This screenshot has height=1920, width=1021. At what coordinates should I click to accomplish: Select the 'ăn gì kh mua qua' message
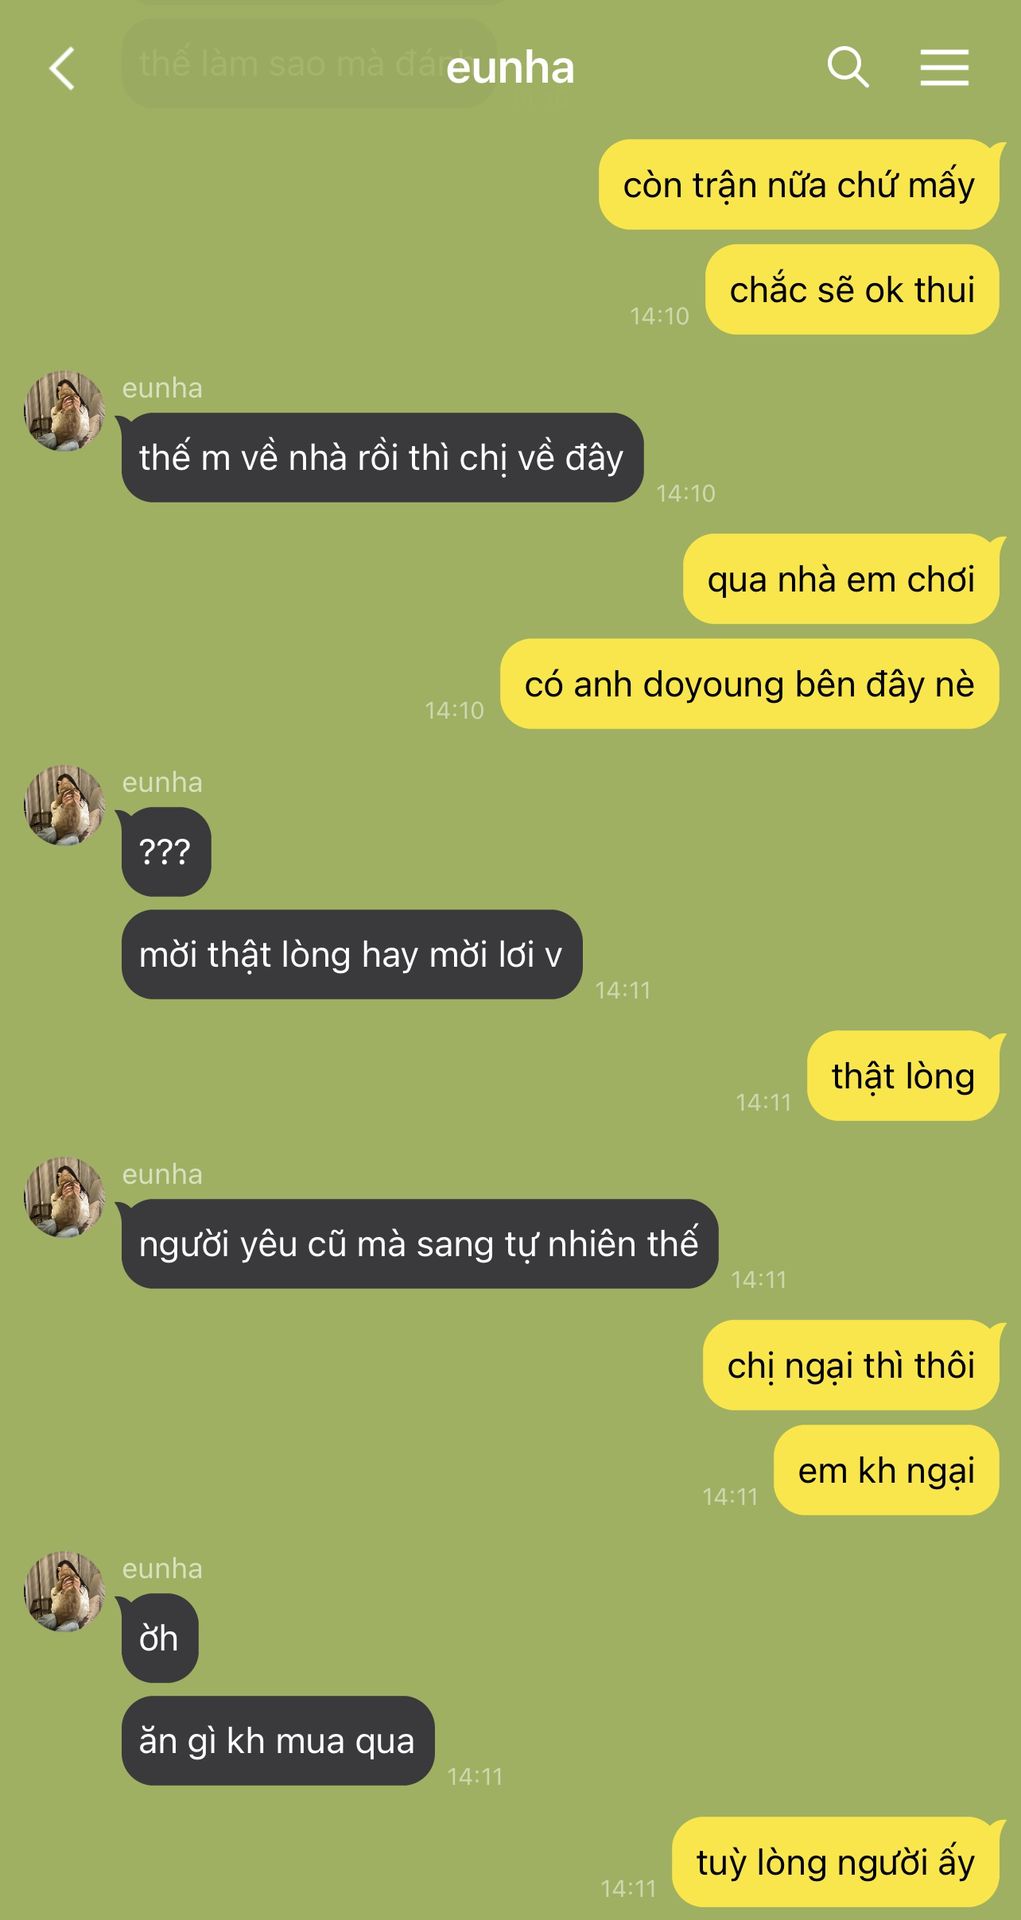[277, 1741]
